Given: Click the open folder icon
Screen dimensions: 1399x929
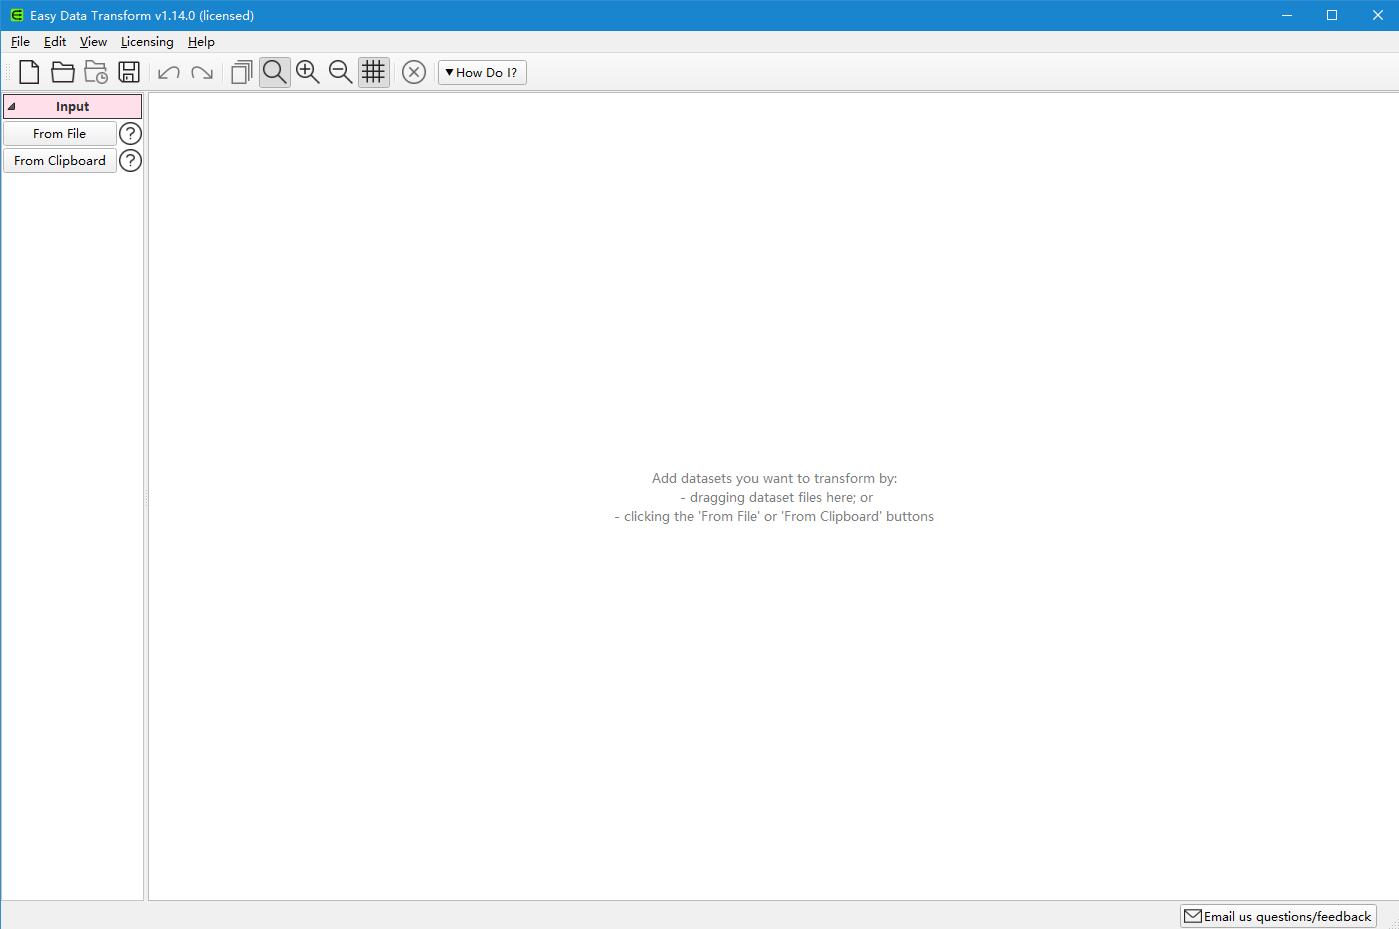Looking at the screenshot, I should click(x=63, y=72).
